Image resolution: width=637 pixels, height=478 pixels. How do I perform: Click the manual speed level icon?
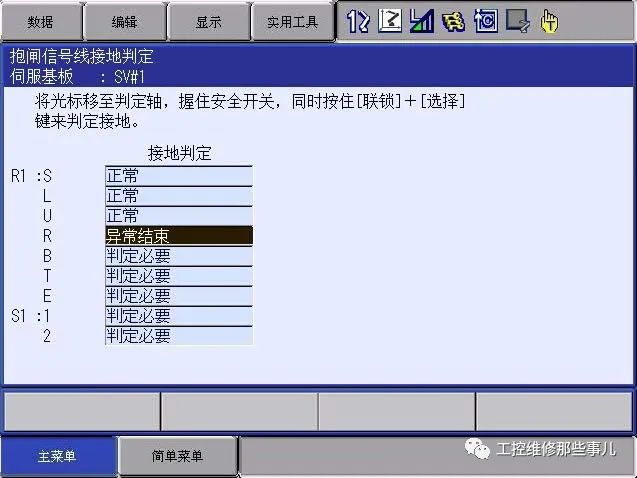click(x=421, y=21)
